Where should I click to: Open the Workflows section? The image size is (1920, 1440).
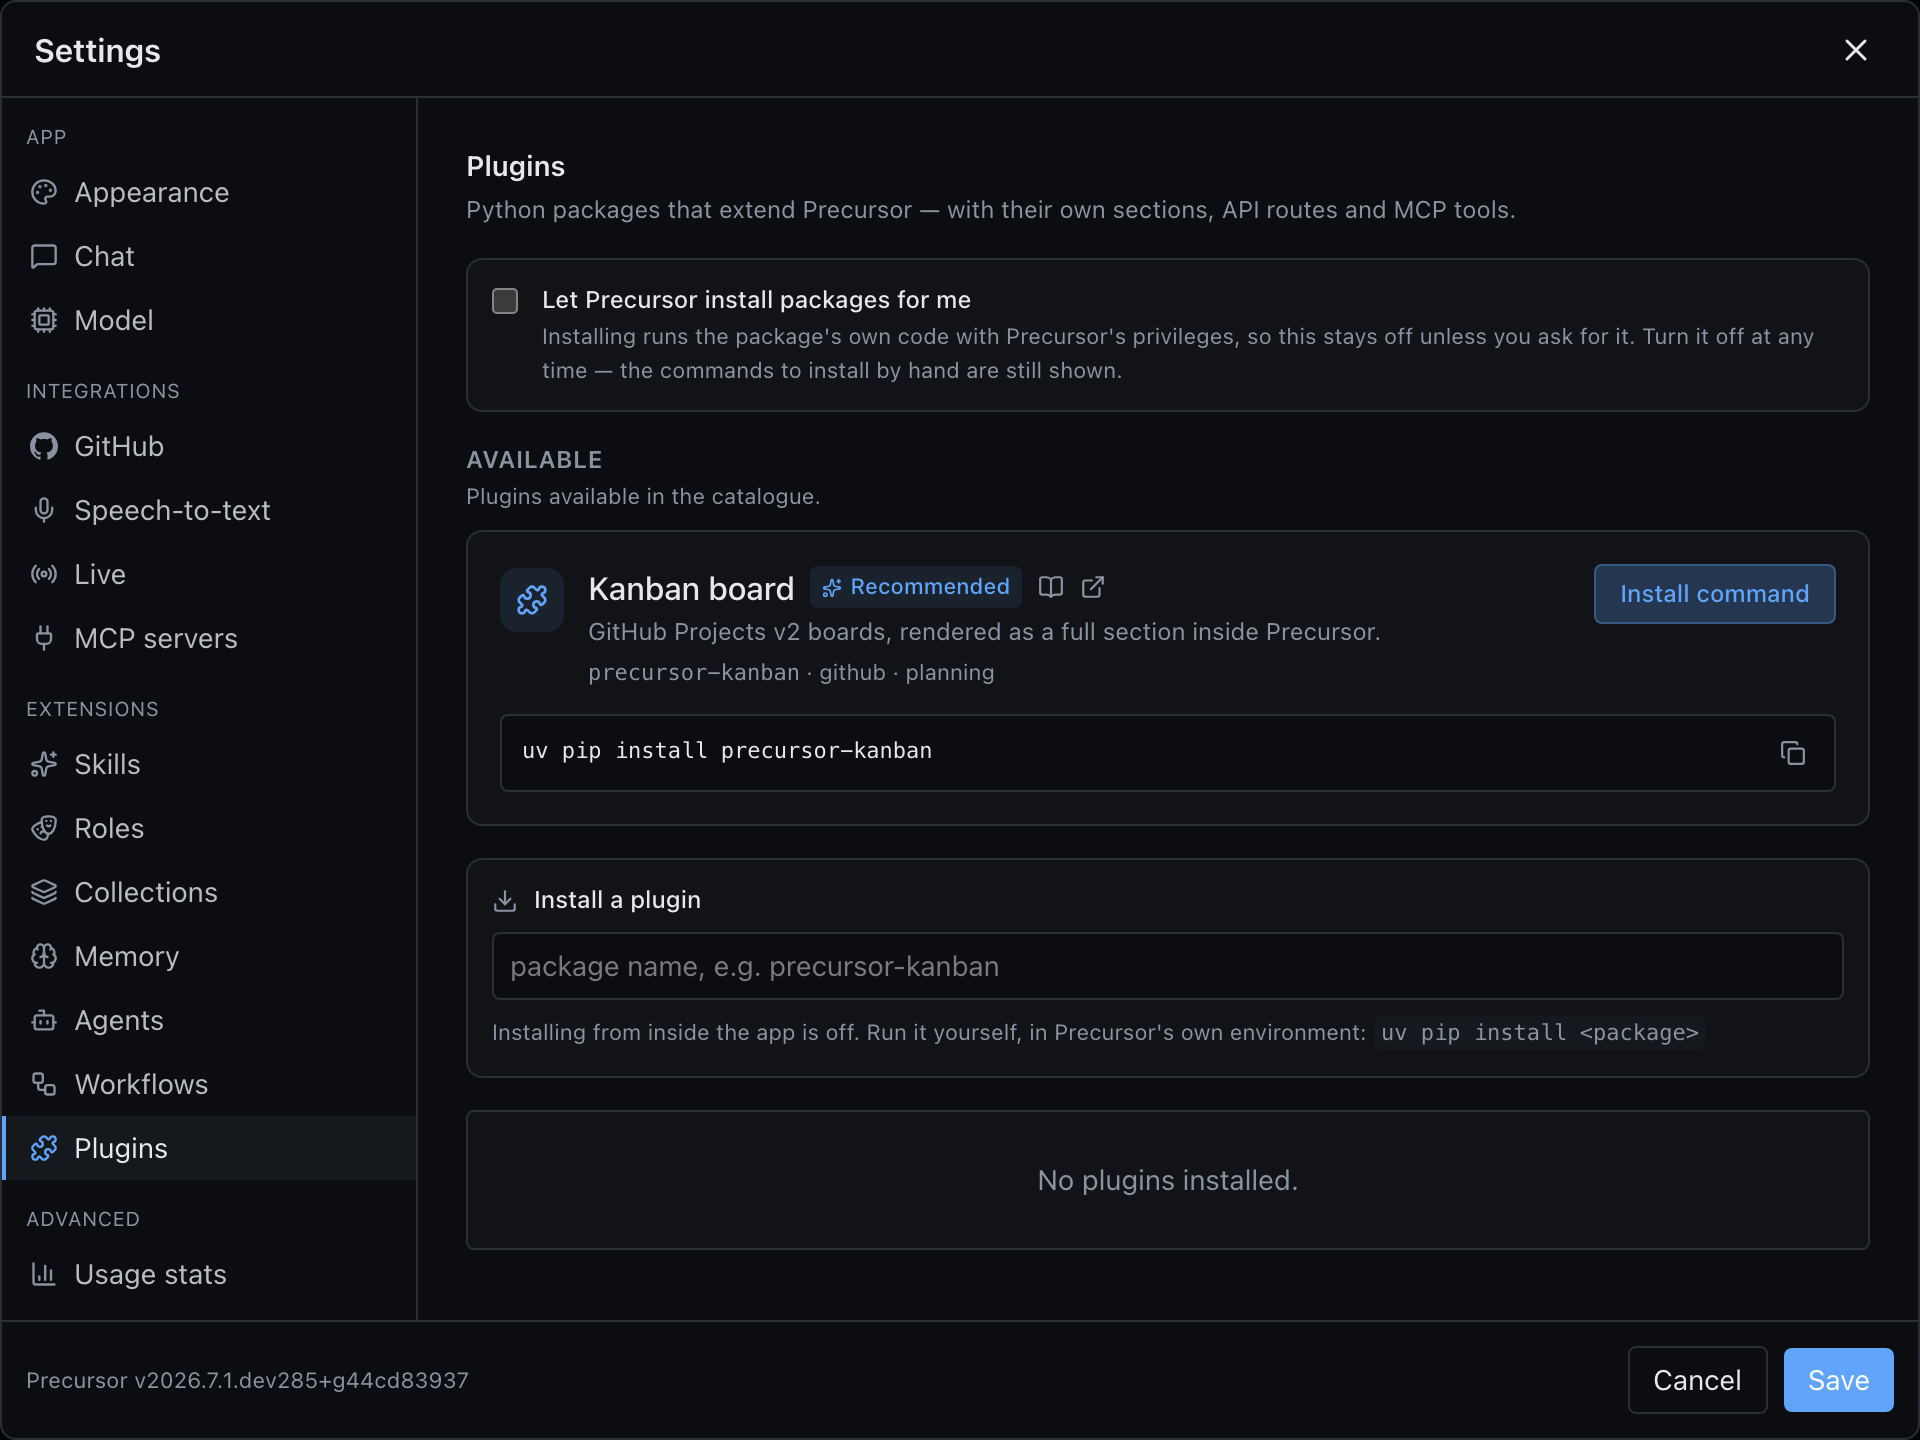pyautogui.click(x=209, y=1084)
